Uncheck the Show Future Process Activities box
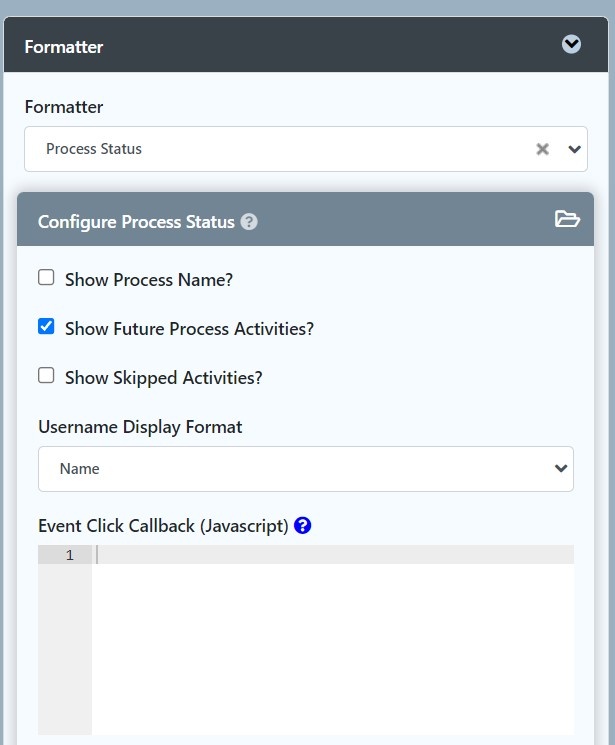The height and width of the screenshot is (745, 615). click(x=46, y=327)
